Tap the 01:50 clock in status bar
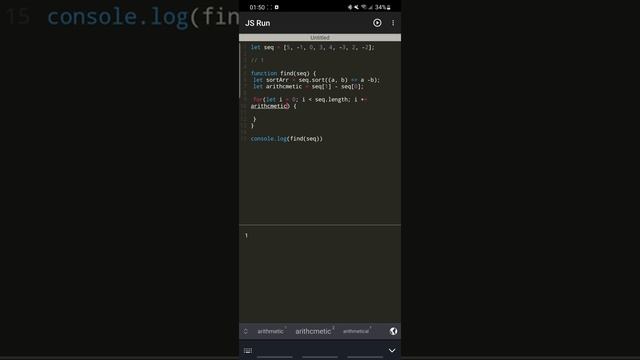The image size is (640, 360). tap(257, 7)
